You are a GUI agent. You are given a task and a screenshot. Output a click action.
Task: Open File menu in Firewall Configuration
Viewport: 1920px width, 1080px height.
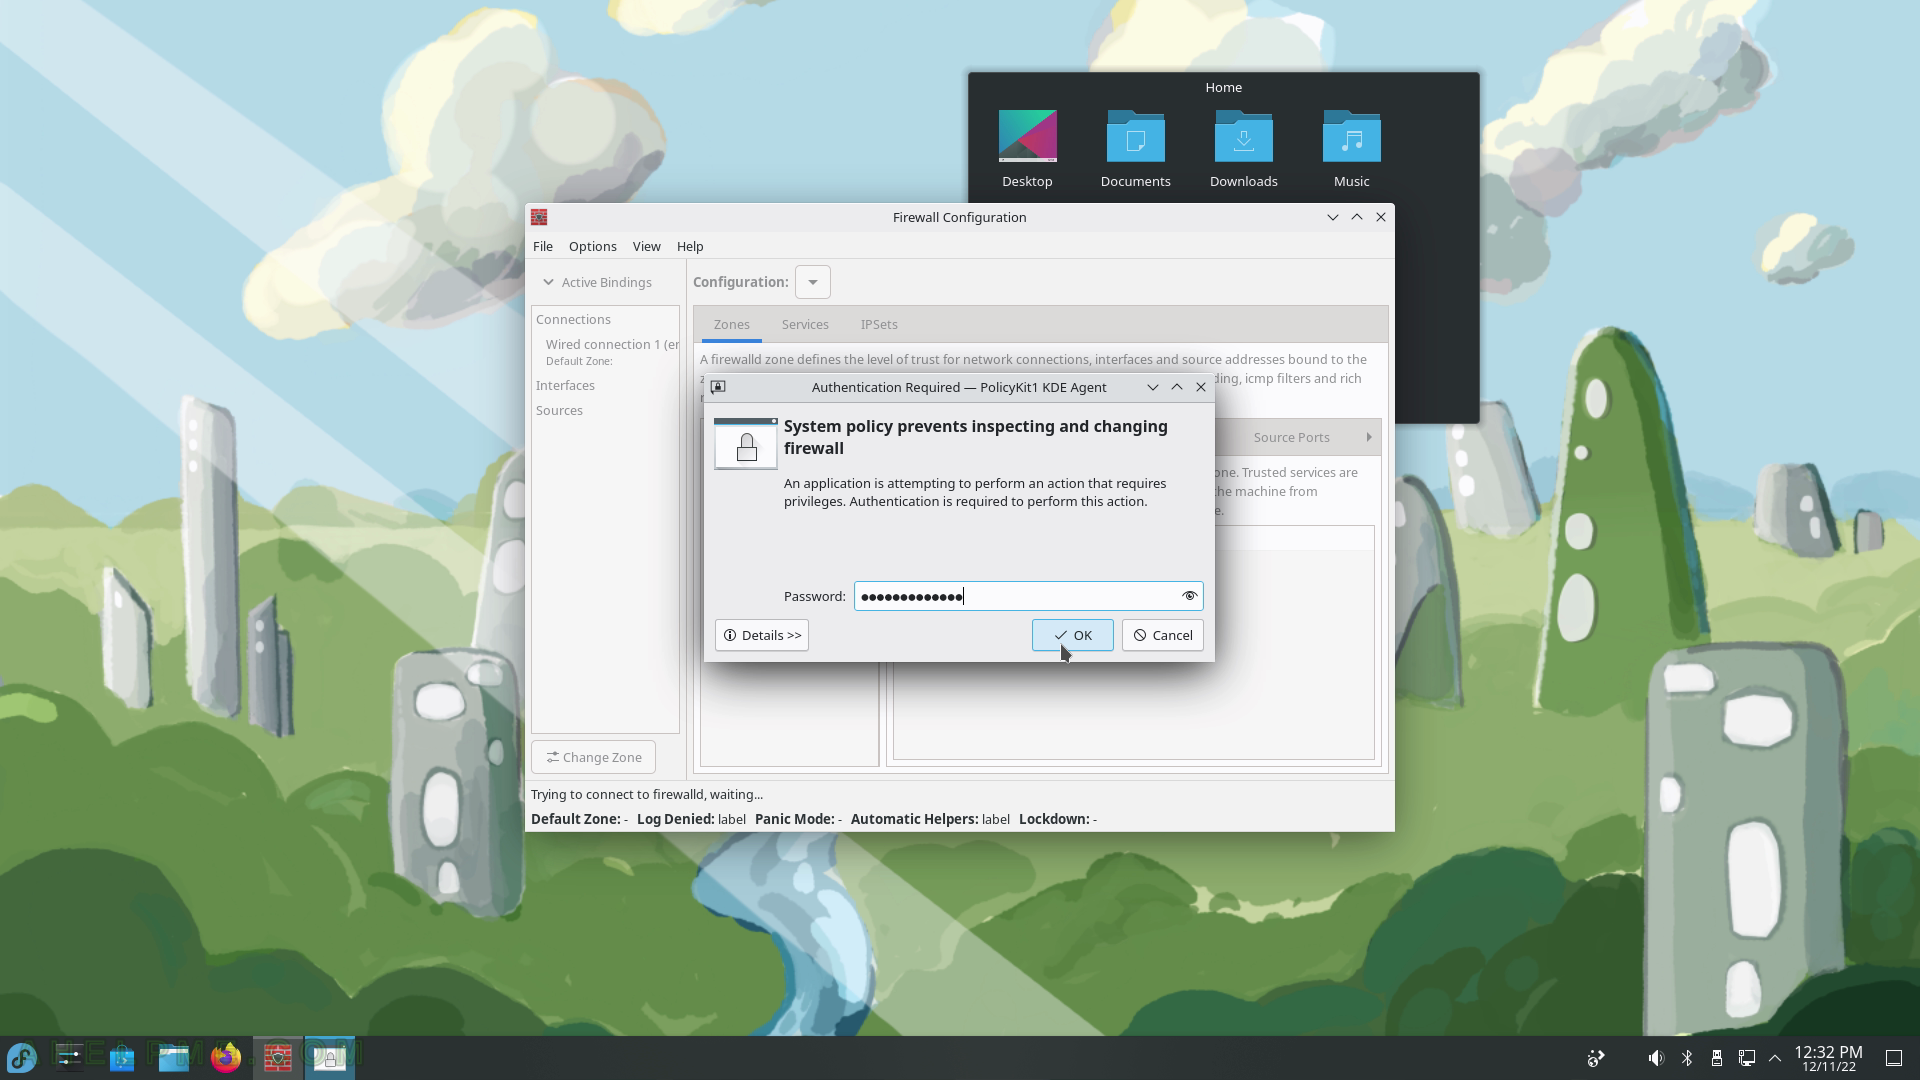pyautogui.click(x=543, y=246)
